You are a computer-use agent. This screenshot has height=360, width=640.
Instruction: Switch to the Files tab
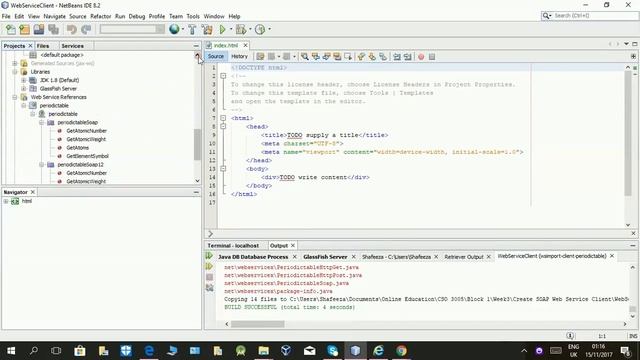(43, 46)
